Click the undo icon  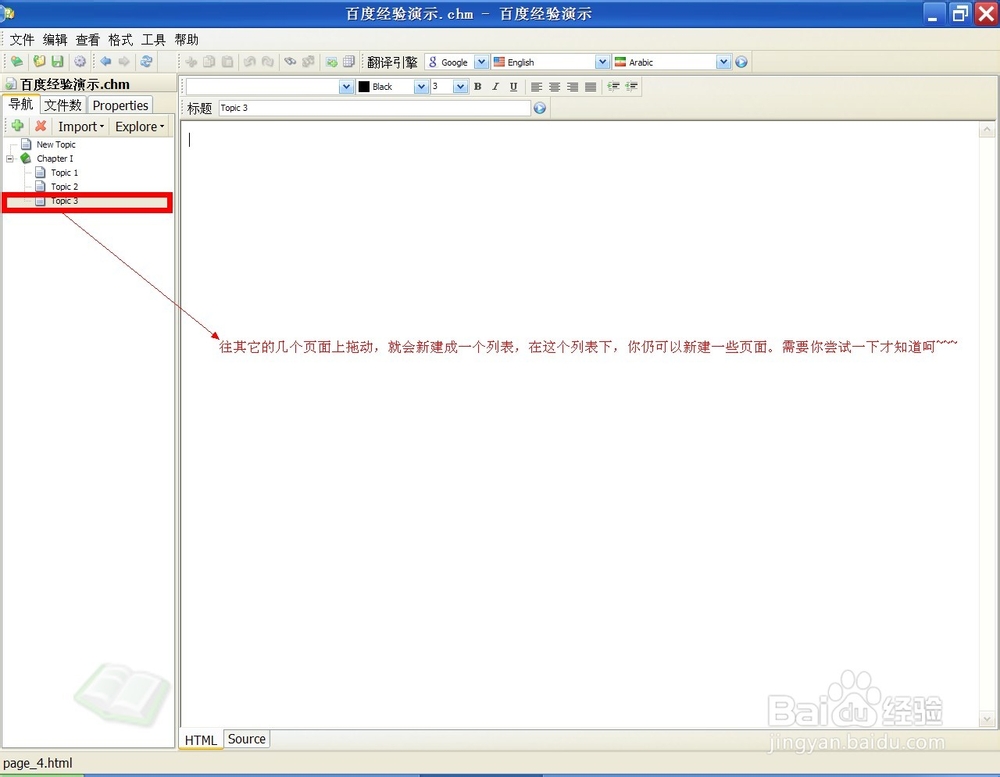249,62
